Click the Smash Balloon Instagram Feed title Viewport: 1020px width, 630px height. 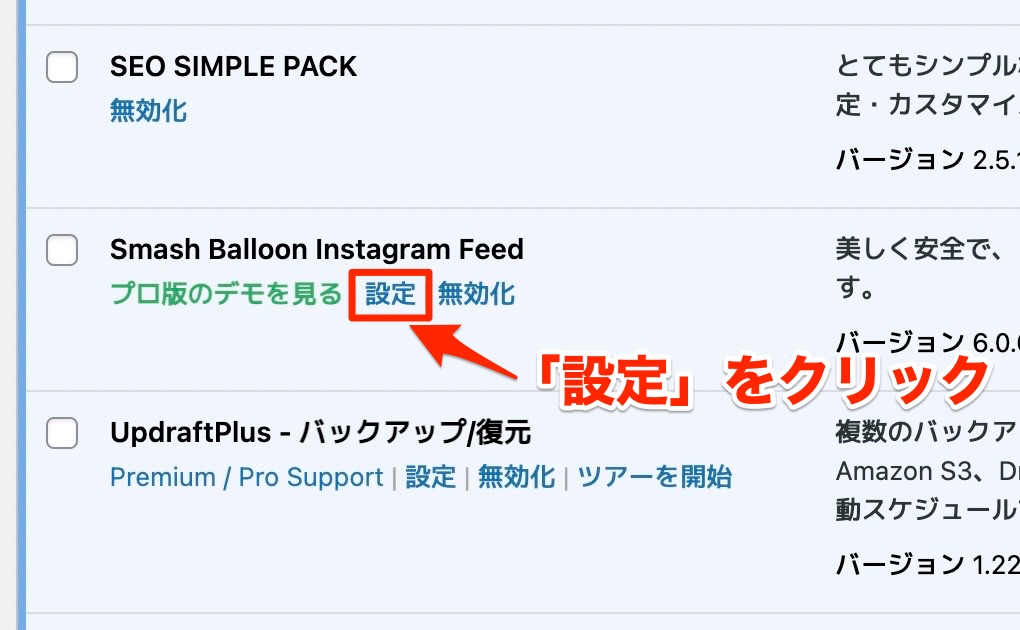point(317,249)
